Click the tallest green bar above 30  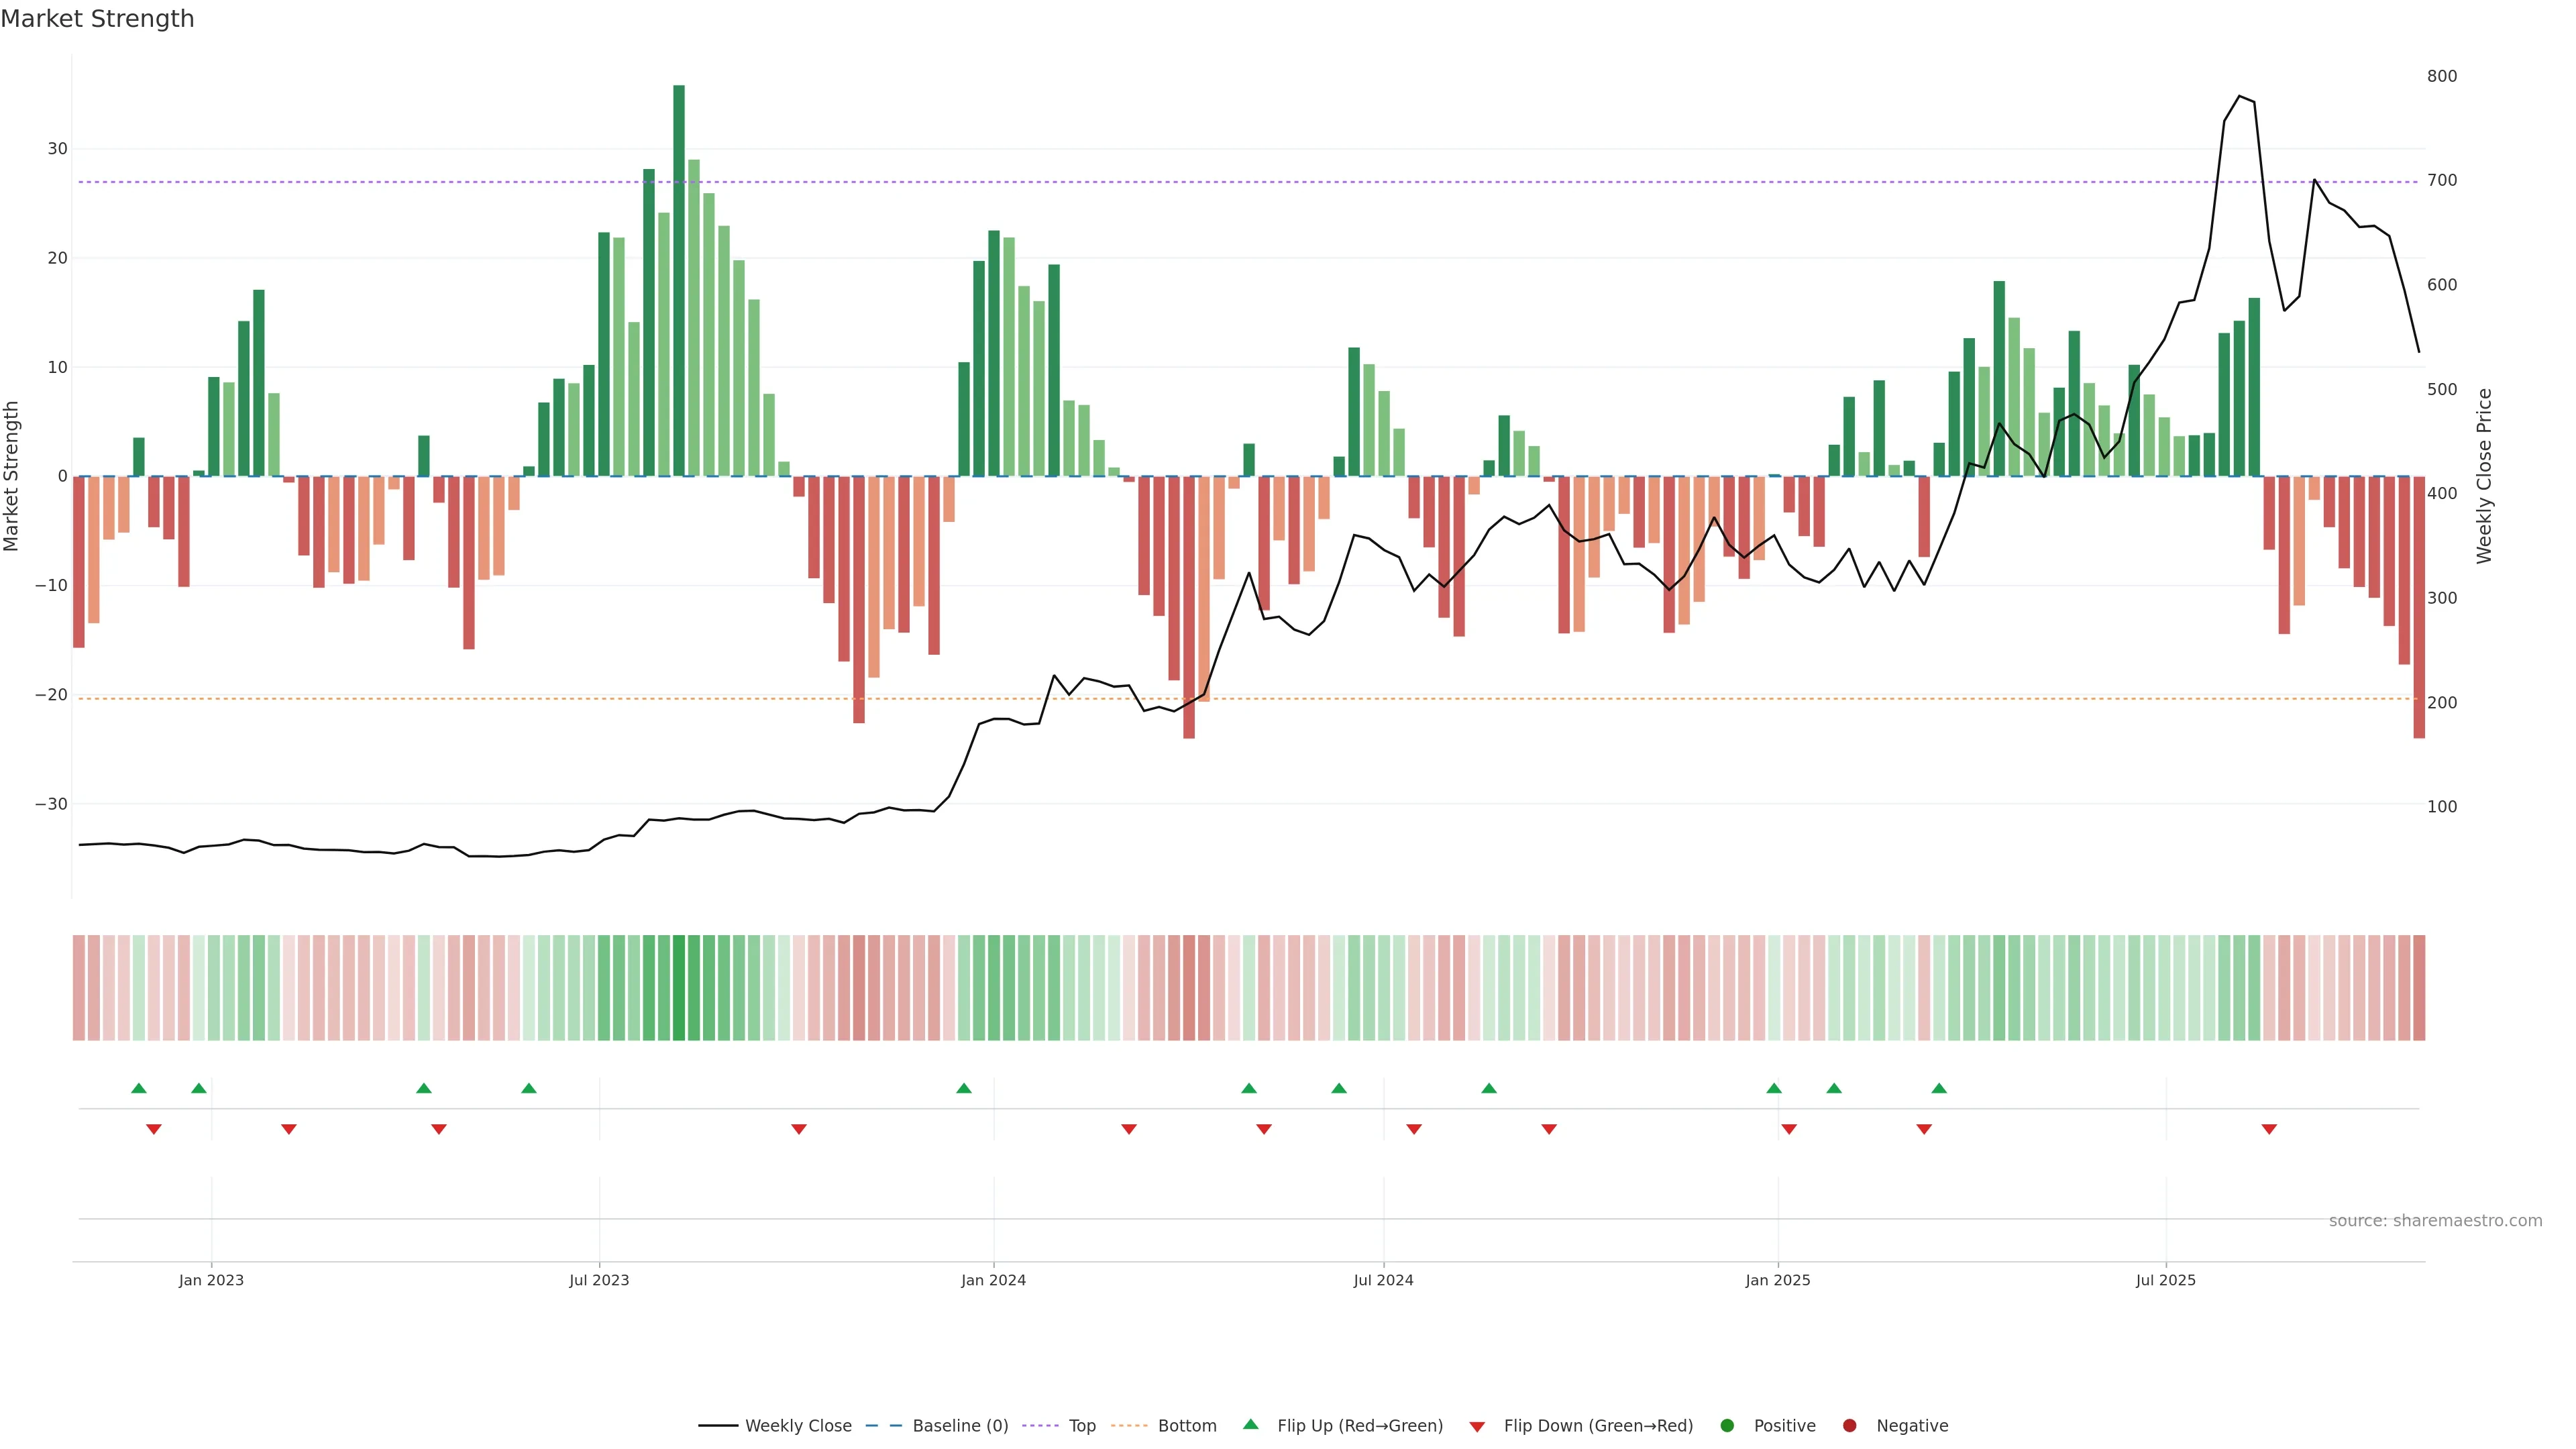679,280
